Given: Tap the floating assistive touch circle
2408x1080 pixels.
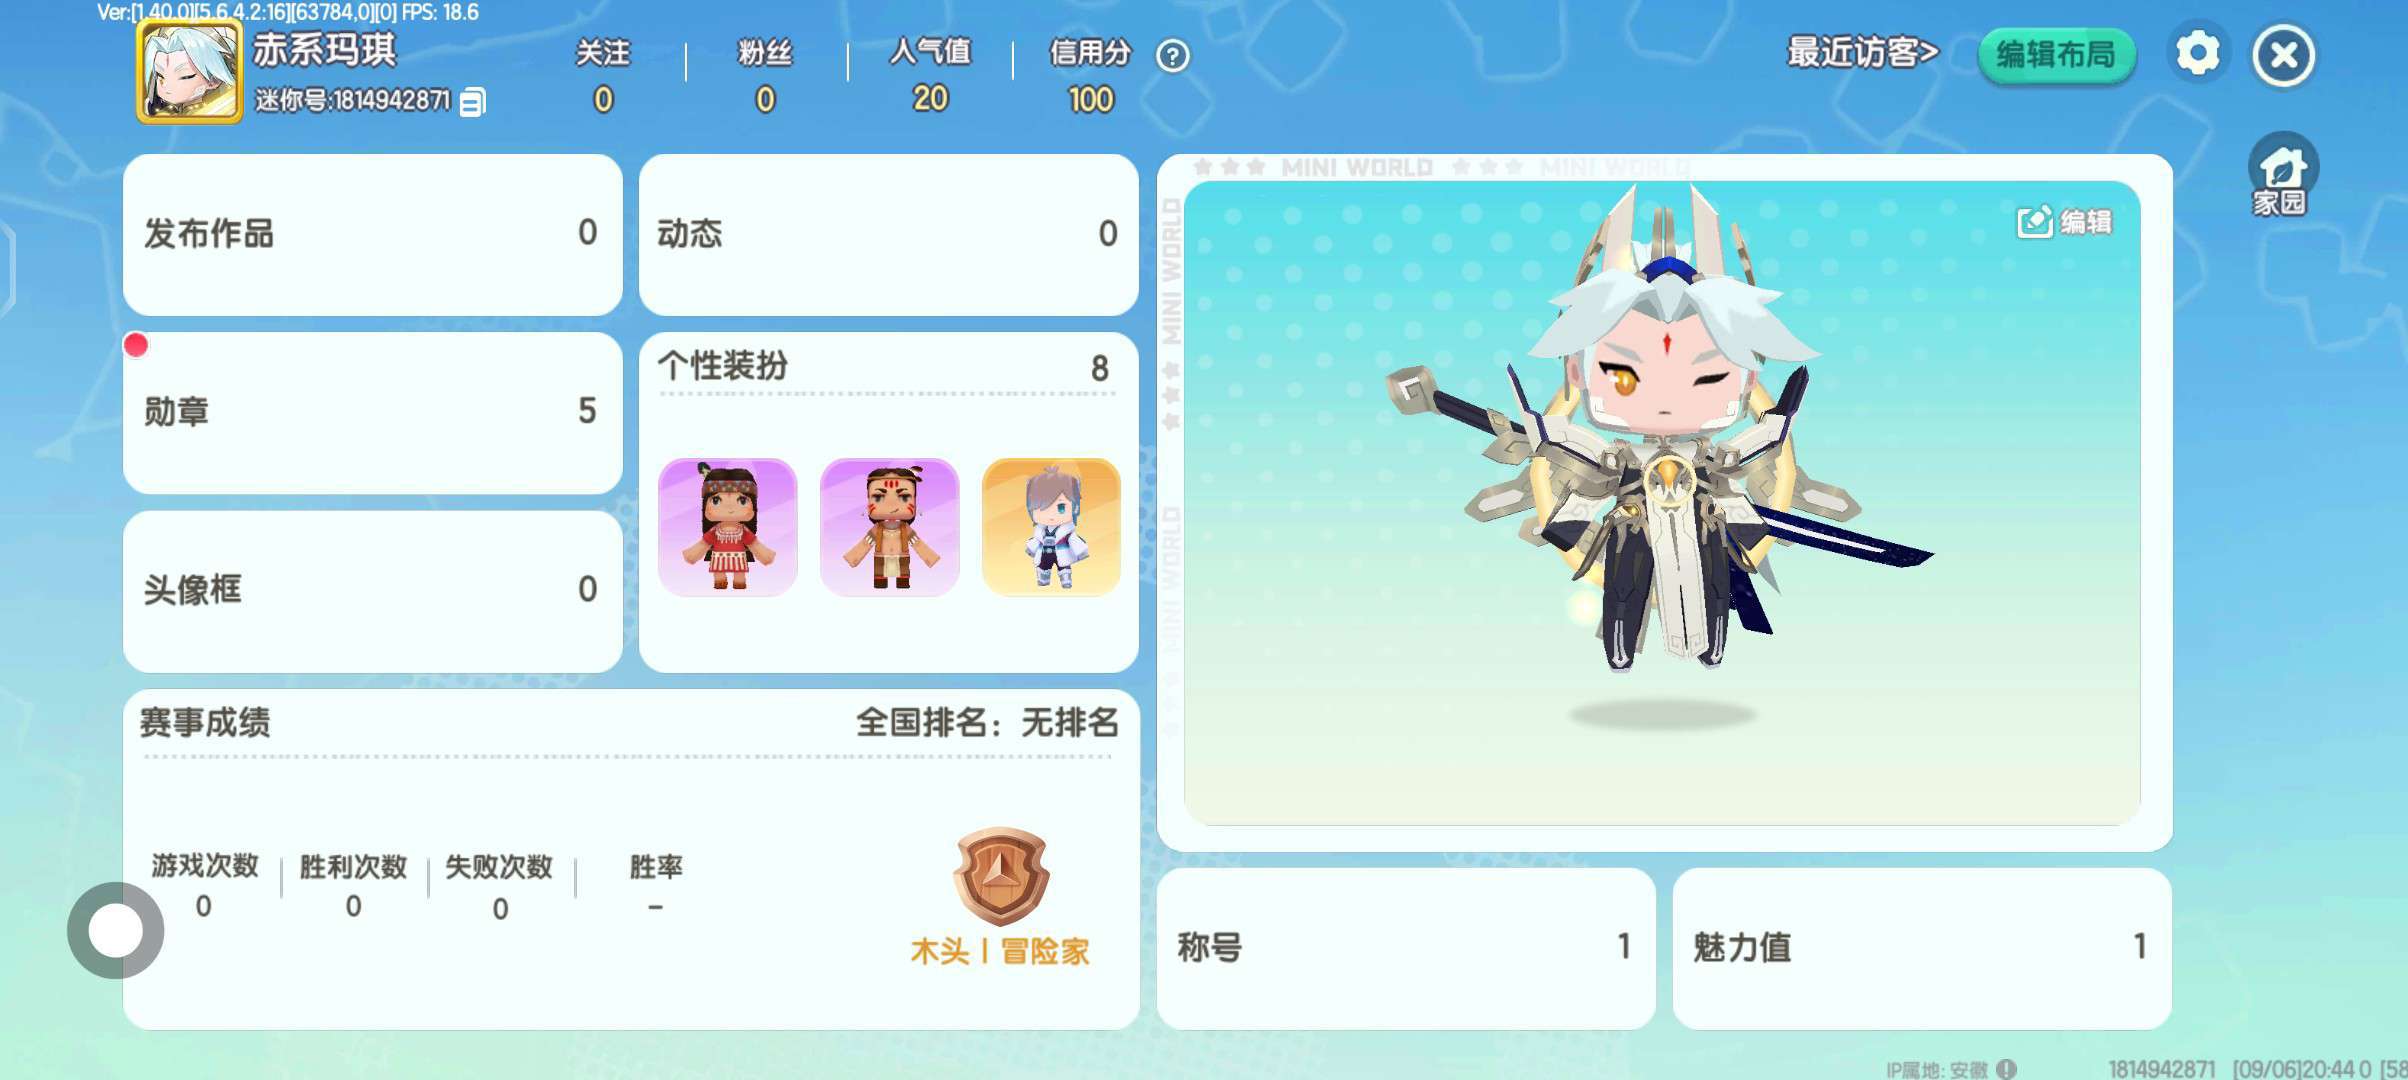Looking at the screenshot, I should tap(116, 930).
